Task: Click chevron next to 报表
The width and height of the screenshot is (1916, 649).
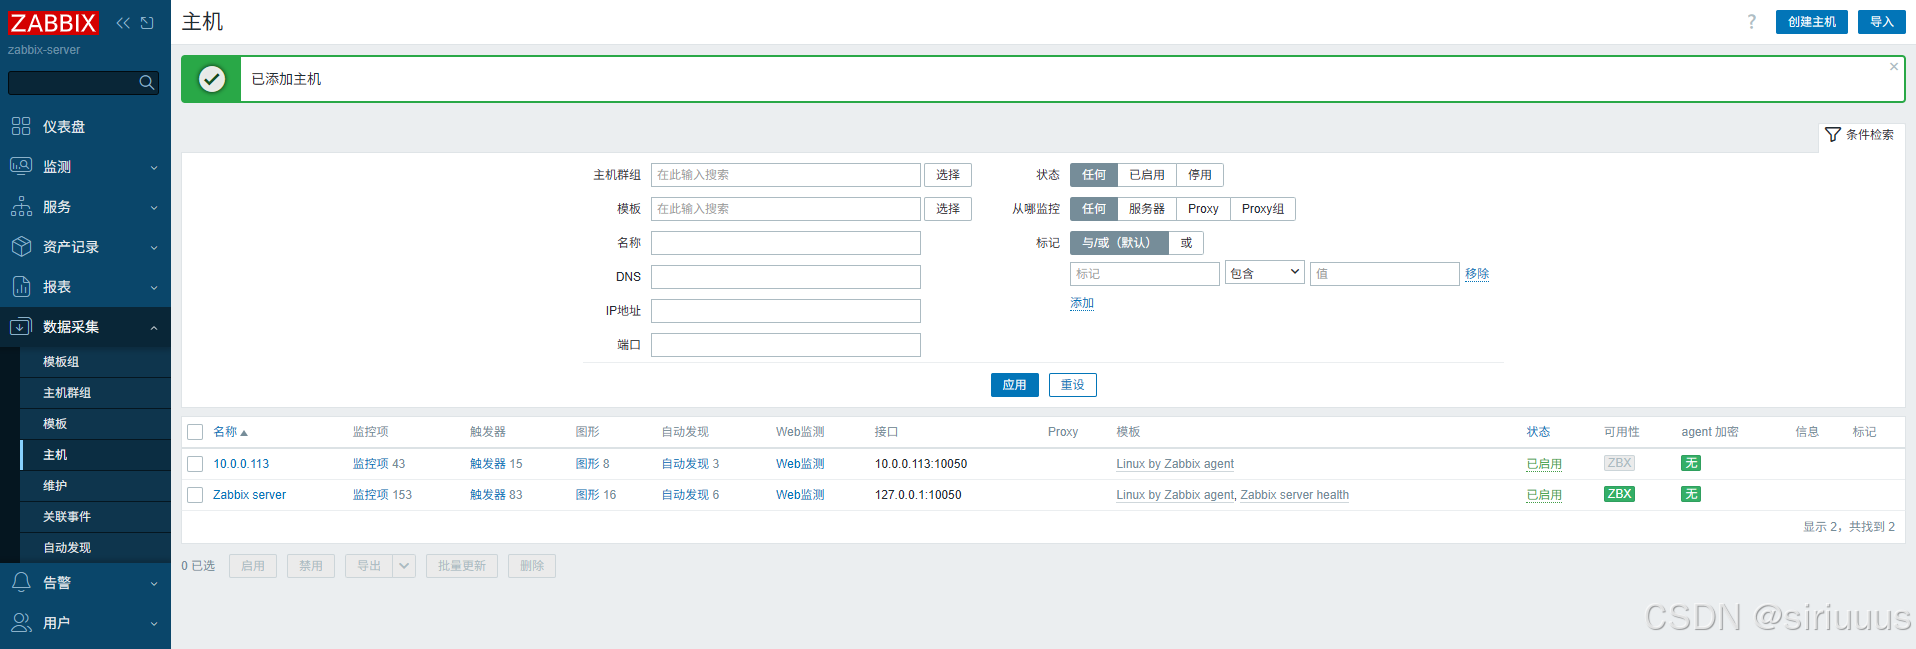Action: [x=154, y=288]
